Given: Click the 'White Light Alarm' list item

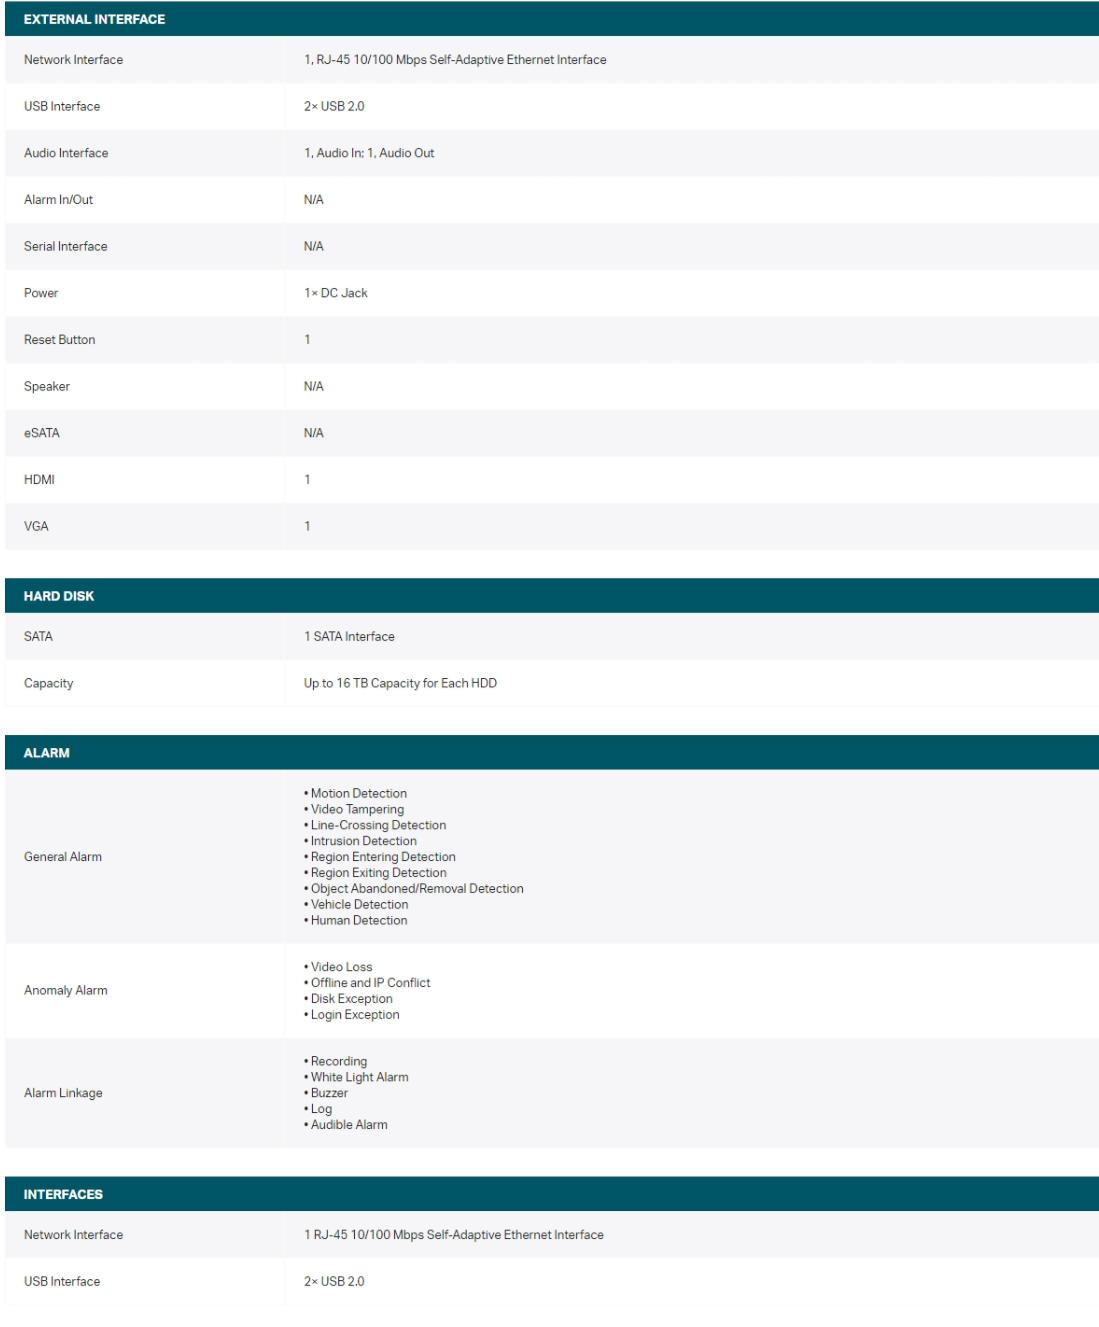Looking at the screenshot, I should (x=359, y=1077).
